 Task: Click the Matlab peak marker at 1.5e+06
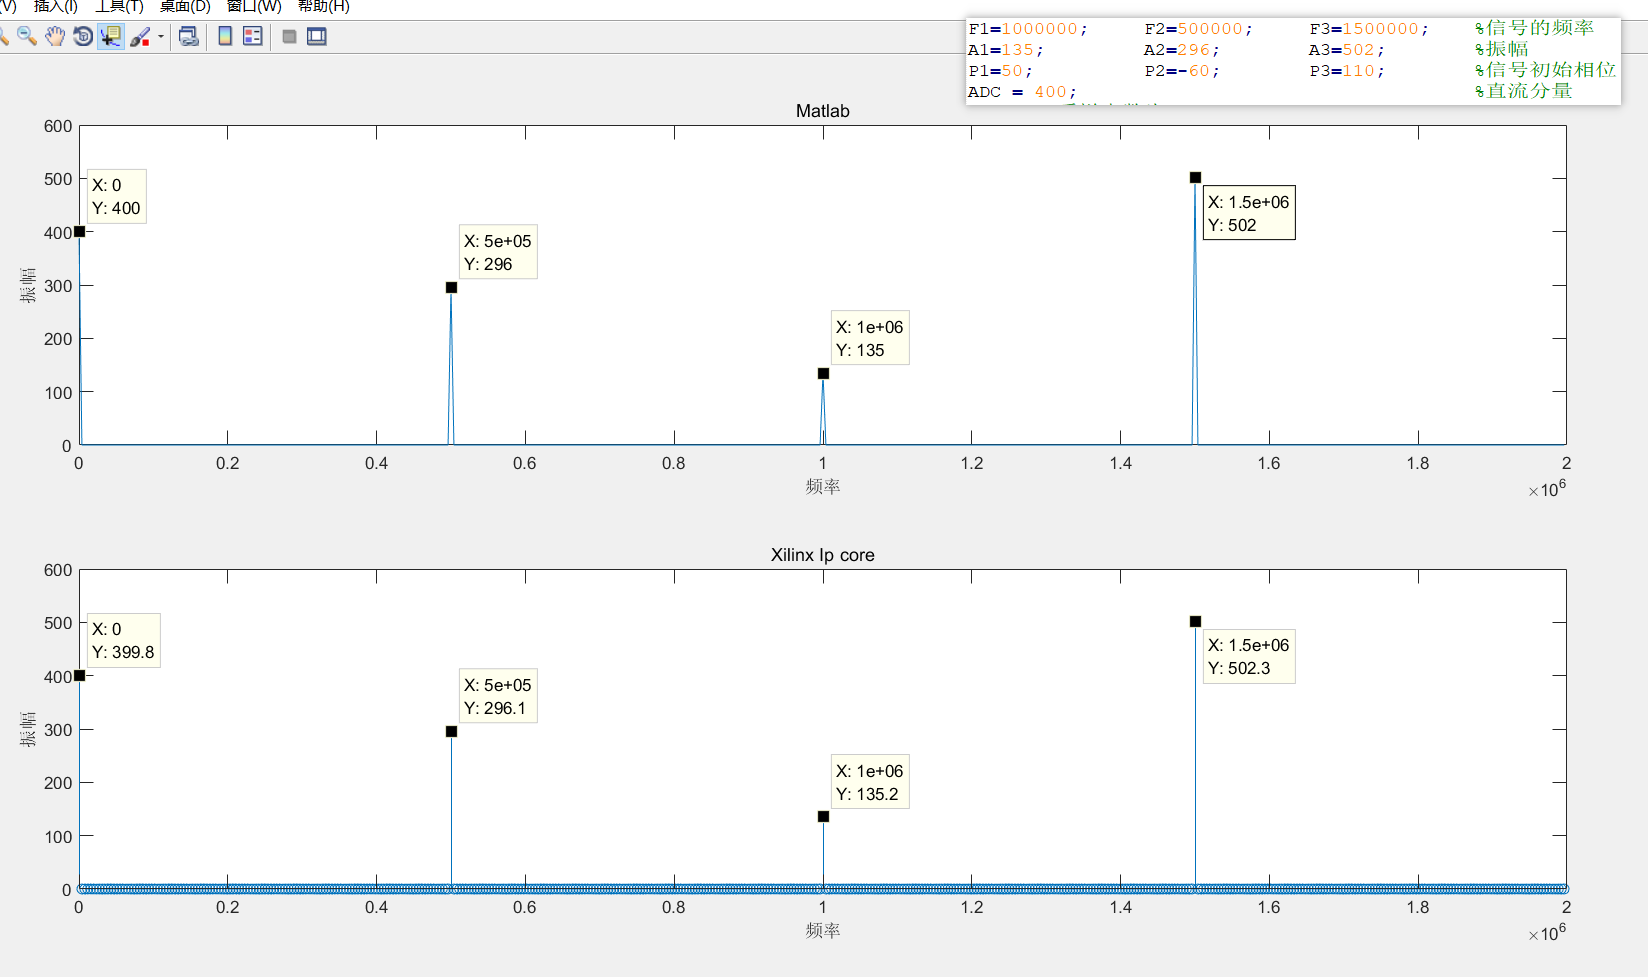click(x=1195, y=178)
